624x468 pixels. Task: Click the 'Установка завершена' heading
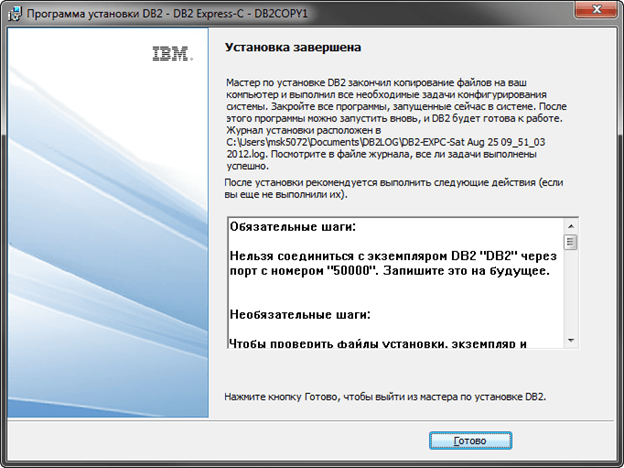click(293, 47)
